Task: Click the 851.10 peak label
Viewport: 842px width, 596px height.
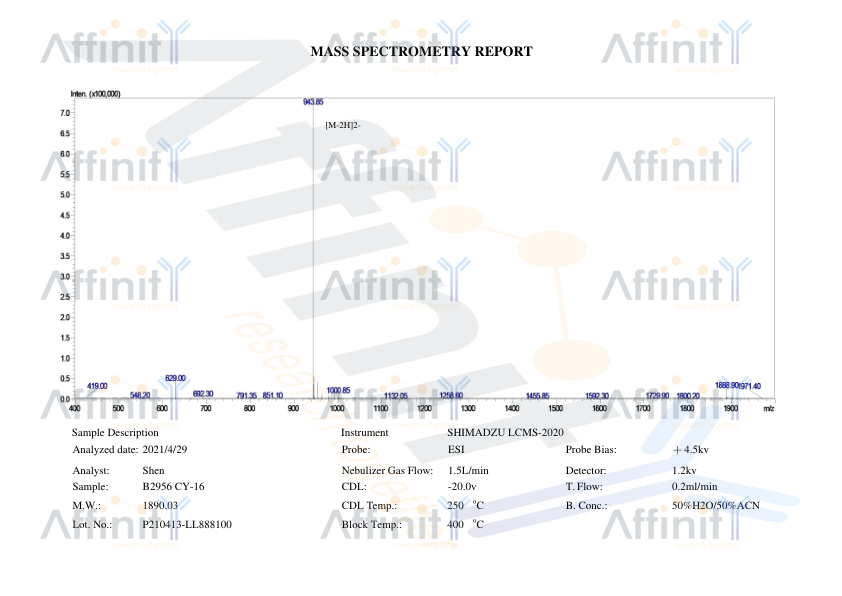Action: [x=273, y=395]
